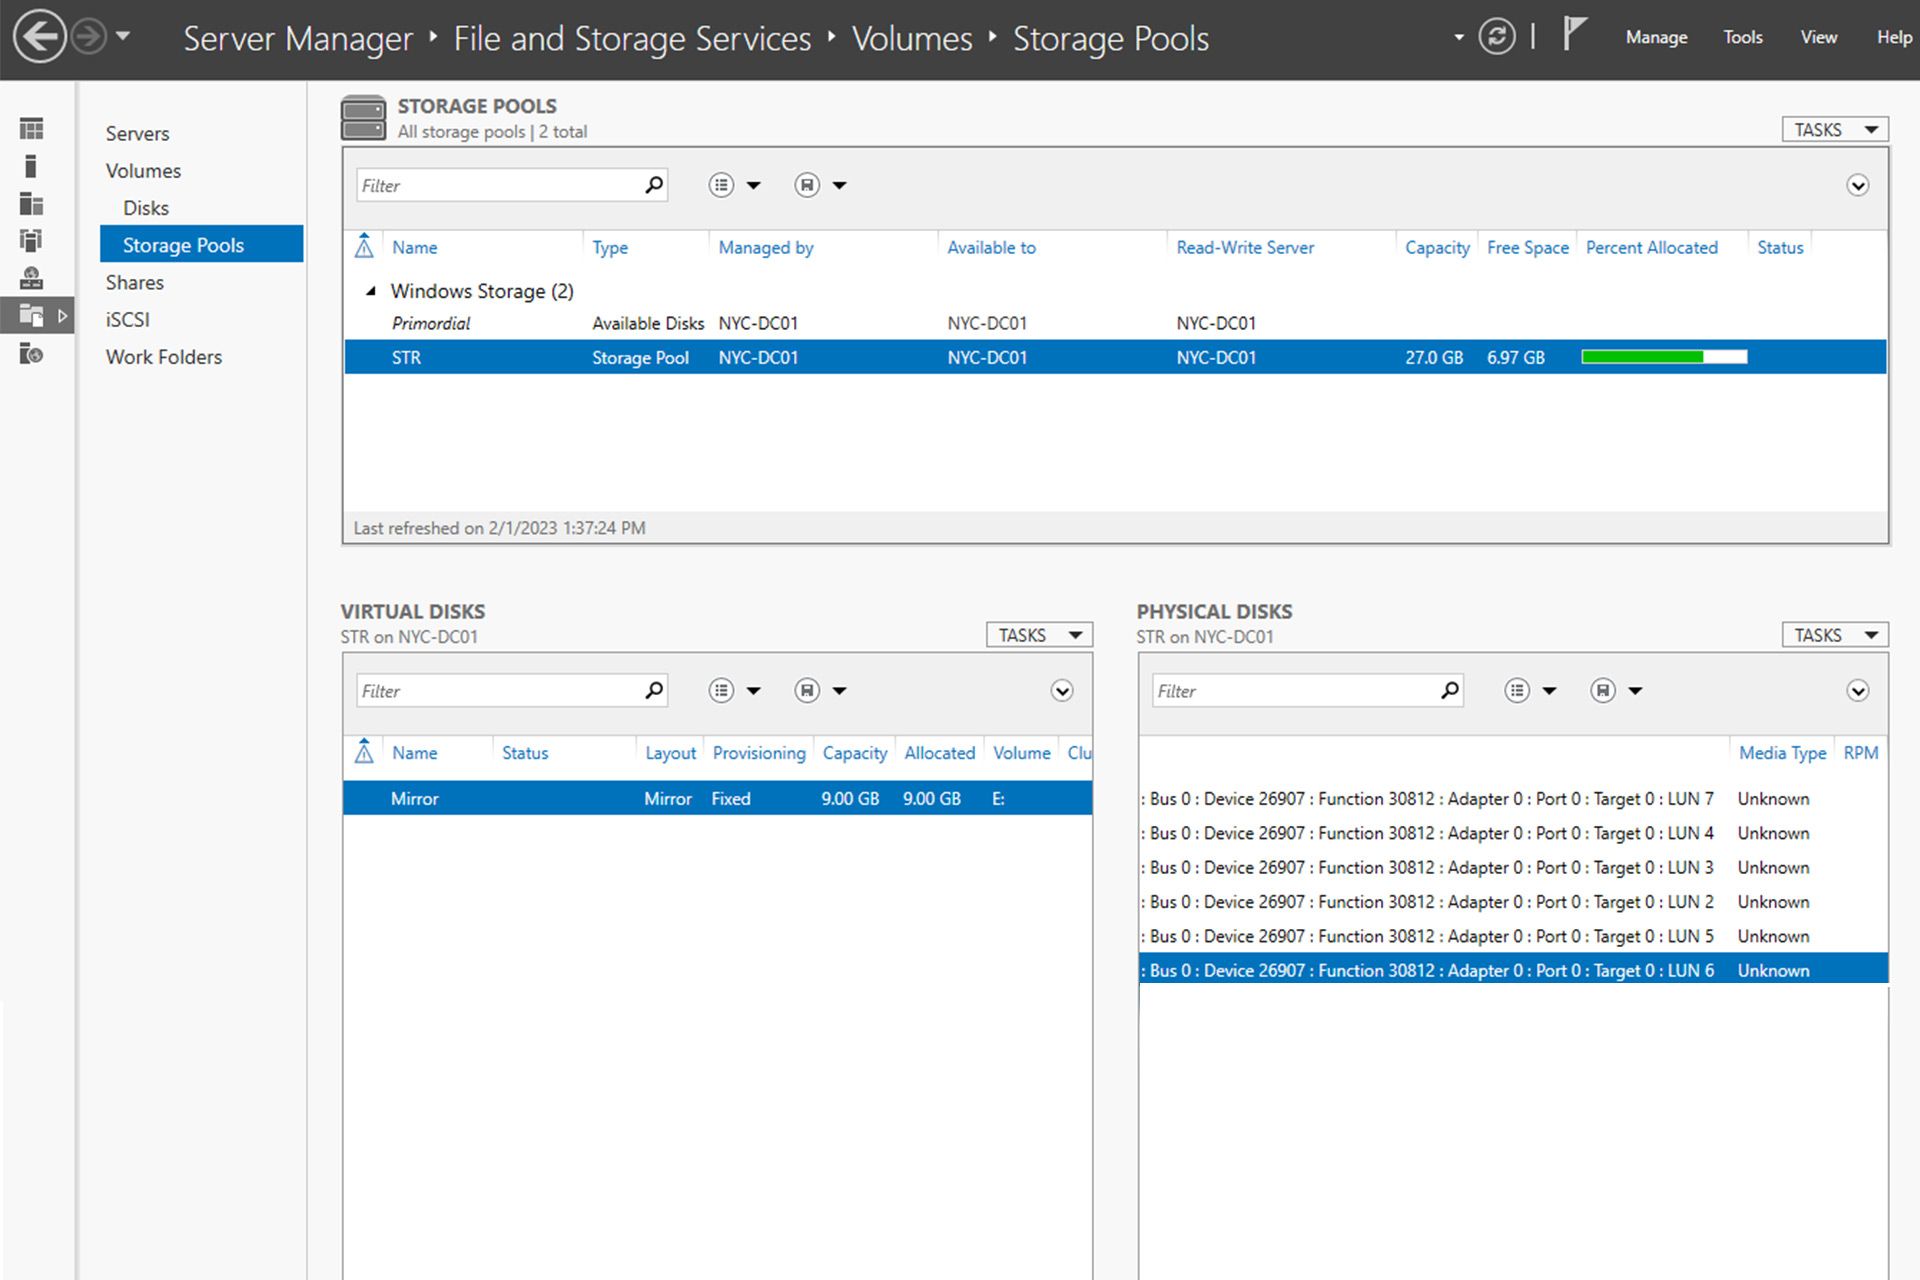Open the notifications flag
The image size is (1920, 1280).
coord(1574,36)
